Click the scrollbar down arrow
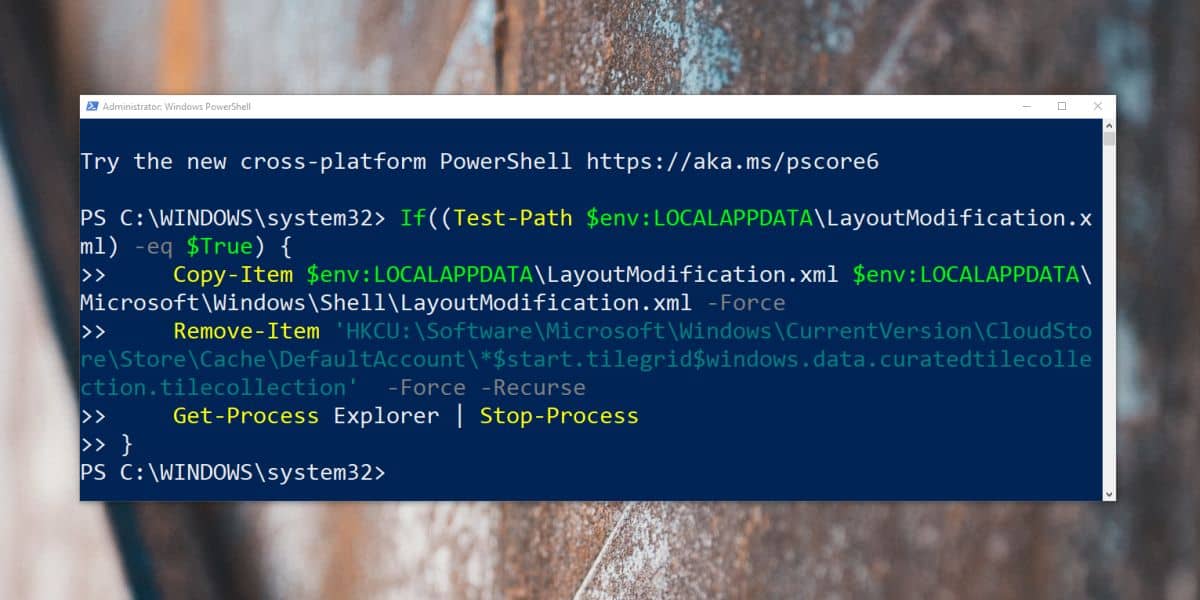The width and height of the screenshot is (1200, 600). coord(1108,493)
